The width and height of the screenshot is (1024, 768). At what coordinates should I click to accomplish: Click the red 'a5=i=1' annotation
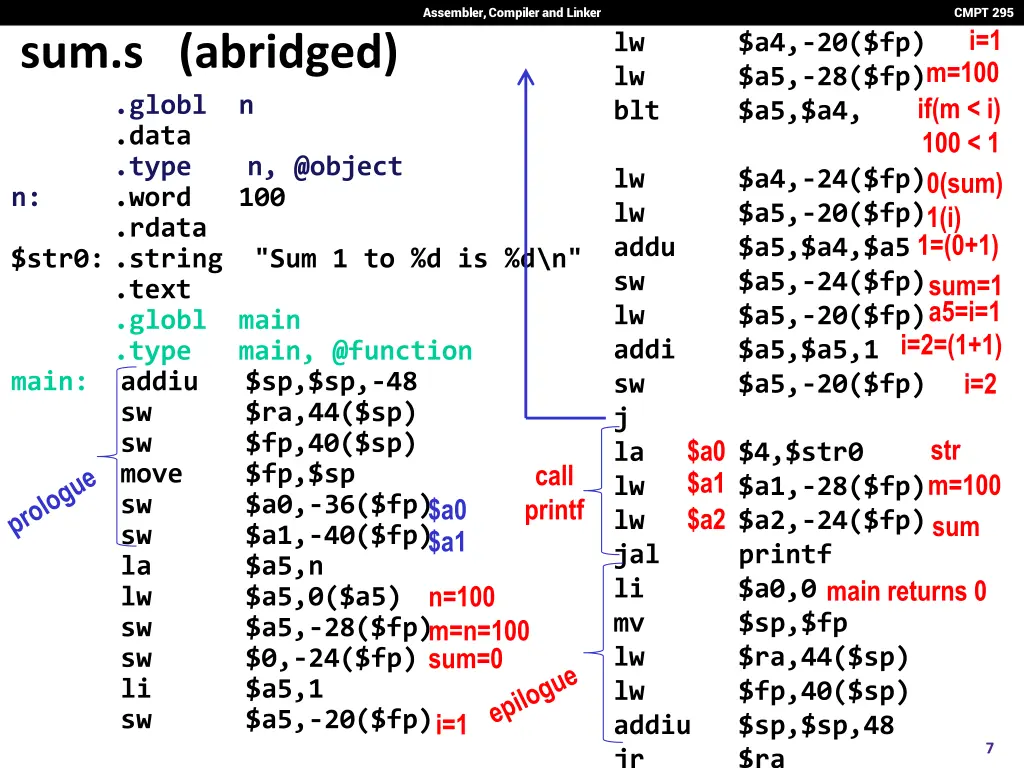pyautogui.click(x=964, y=313)
